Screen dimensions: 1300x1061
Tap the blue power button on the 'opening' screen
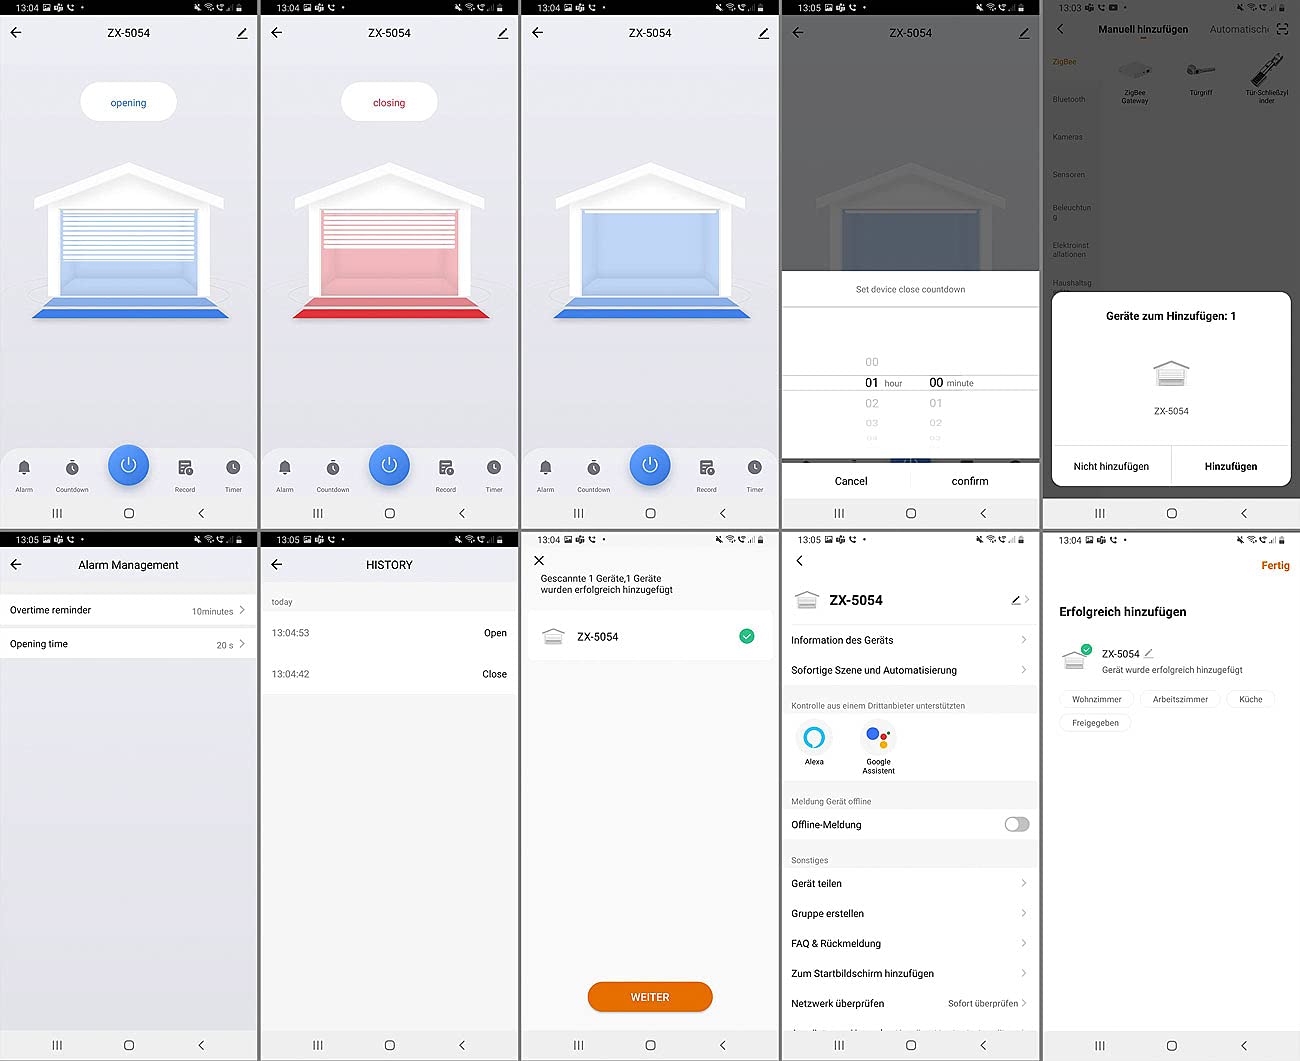pyautogui.click(x=128, y=465)
